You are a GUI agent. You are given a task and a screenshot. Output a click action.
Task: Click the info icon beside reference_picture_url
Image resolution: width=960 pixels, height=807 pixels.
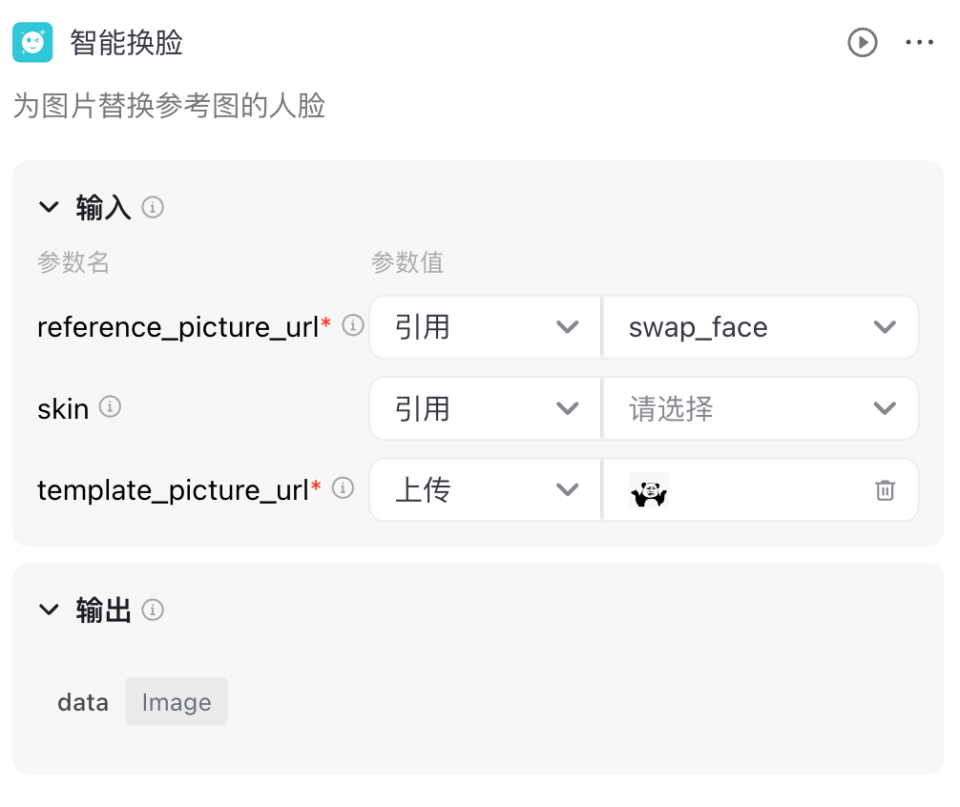click(x=351, y=324)
